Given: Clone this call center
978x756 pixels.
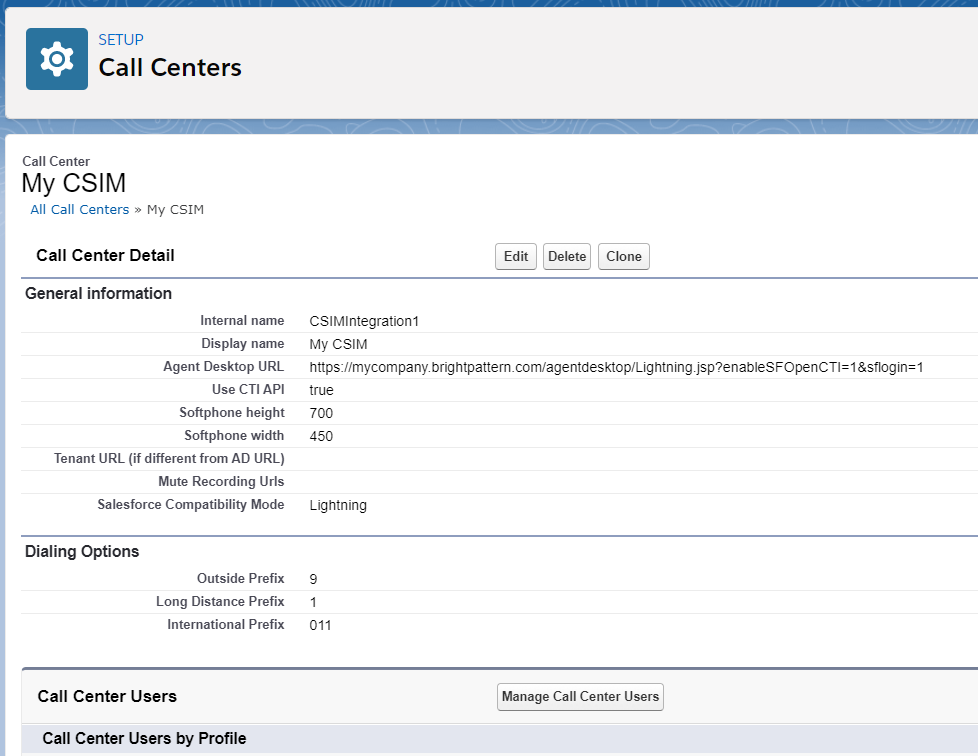Looking at the screenshot, I should [x=624, y=256].
